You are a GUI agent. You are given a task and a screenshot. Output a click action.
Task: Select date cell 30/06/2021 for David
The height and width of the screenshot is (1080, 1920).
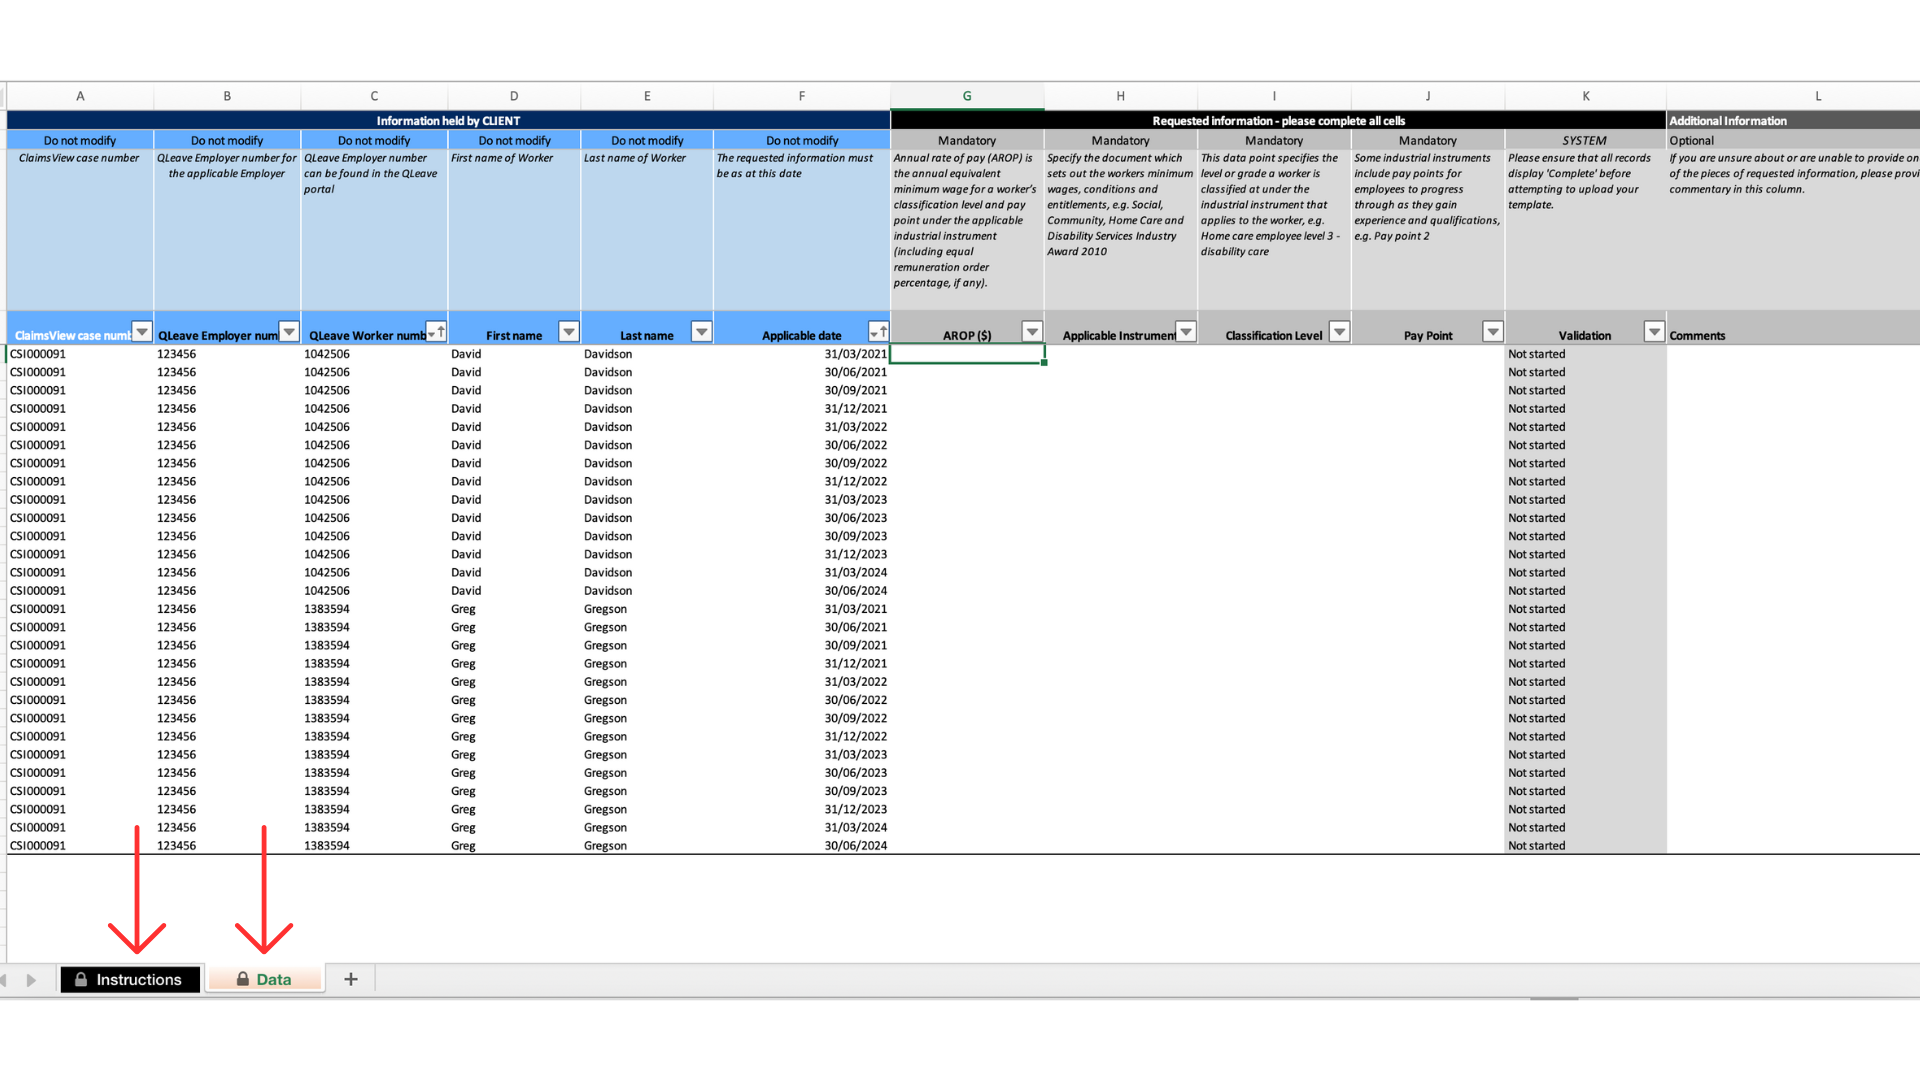[x=802, y=372]
